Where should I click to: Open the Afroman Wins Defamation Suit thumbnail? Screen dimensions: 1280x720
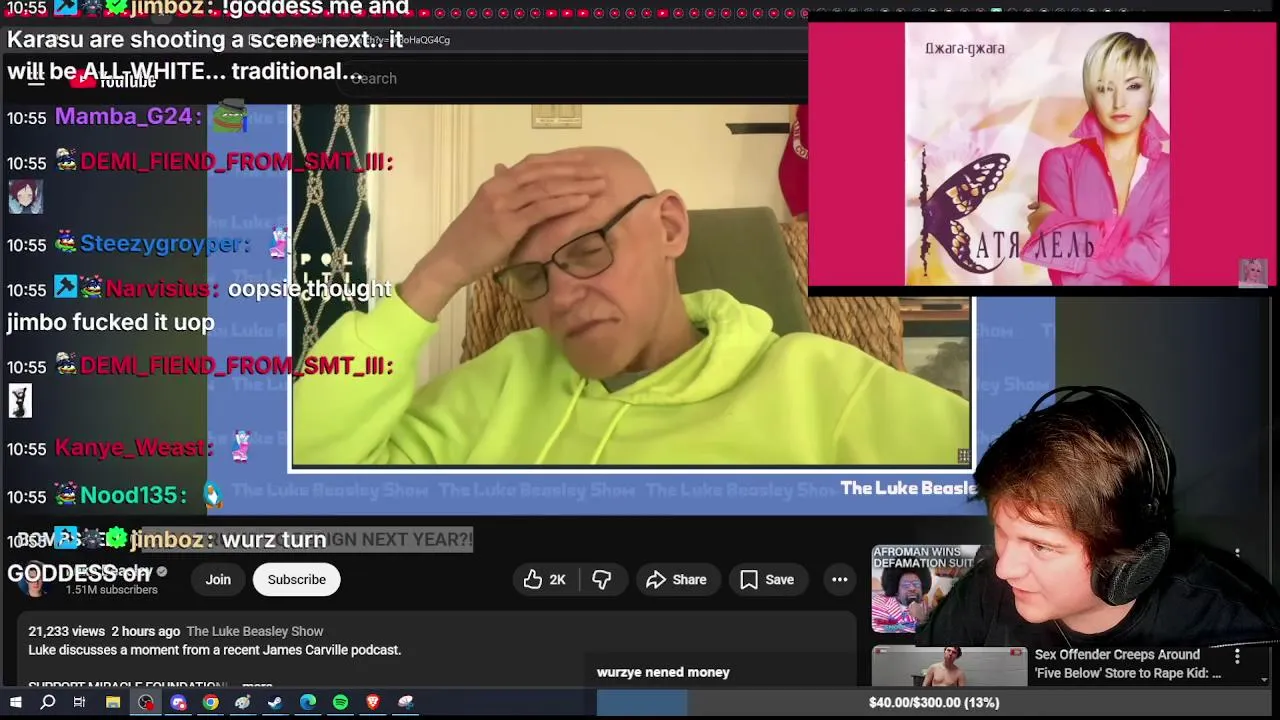tap(927, 590)
